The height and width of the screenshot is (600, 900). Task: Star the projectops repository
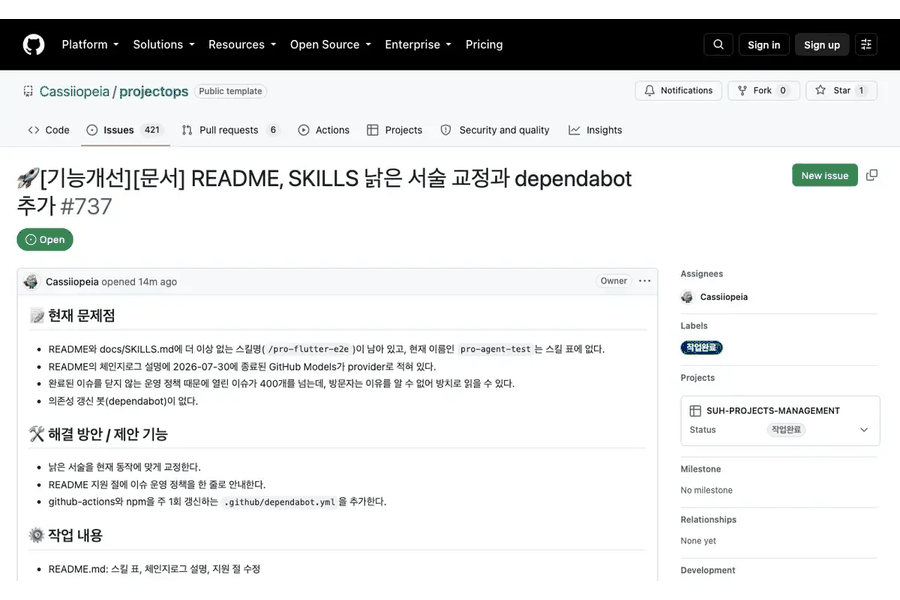click(841, 91)
